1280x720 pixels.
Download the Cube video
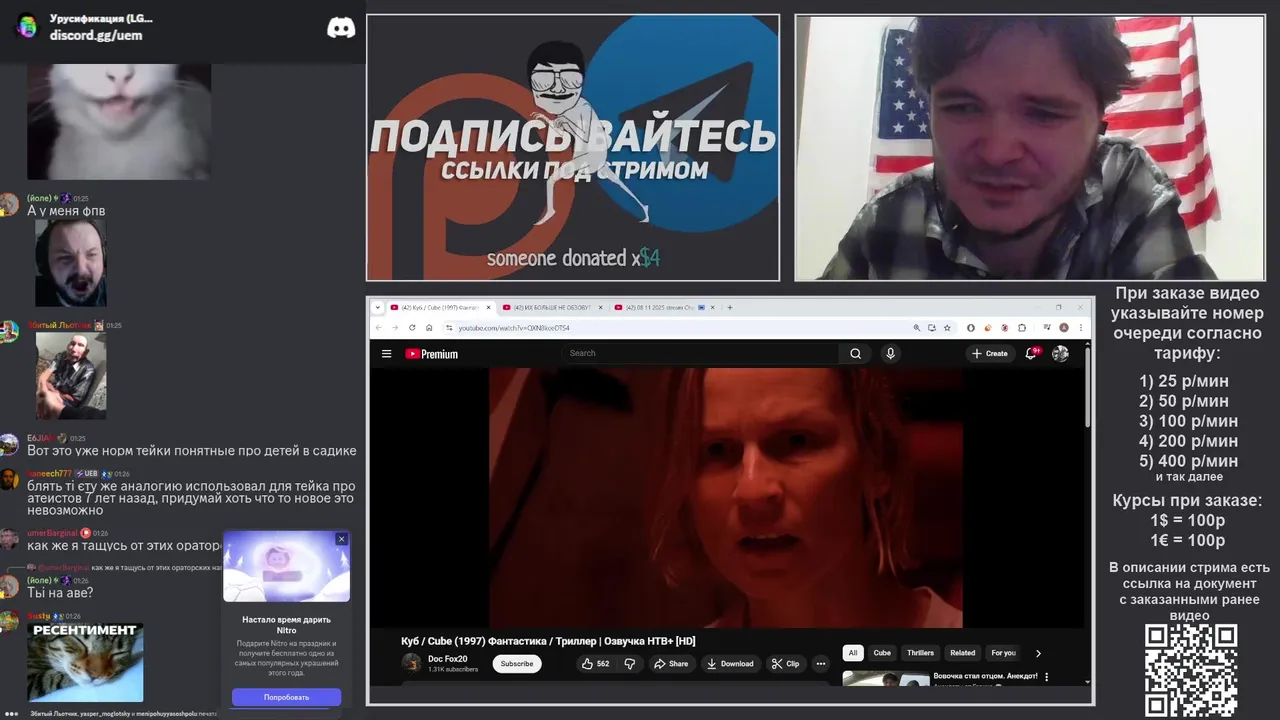[x=730, y=663]
